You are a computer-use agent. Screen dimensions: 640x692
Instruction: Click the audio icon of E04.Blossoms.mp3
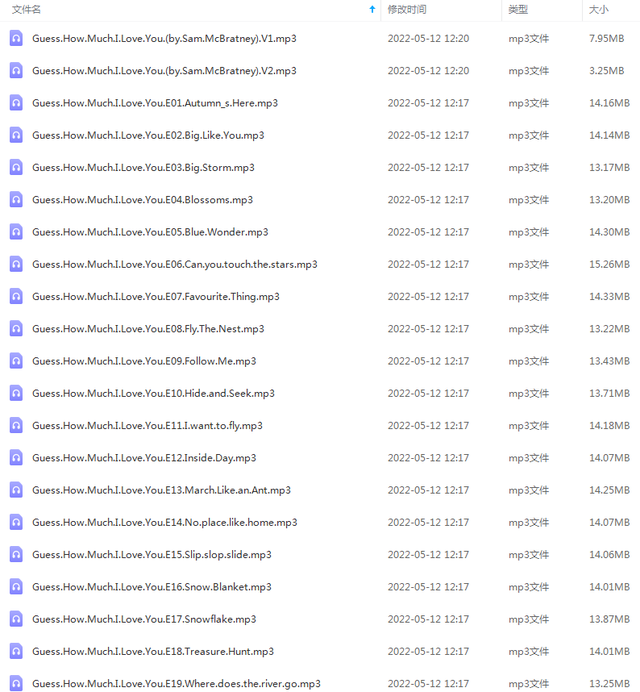16,199
